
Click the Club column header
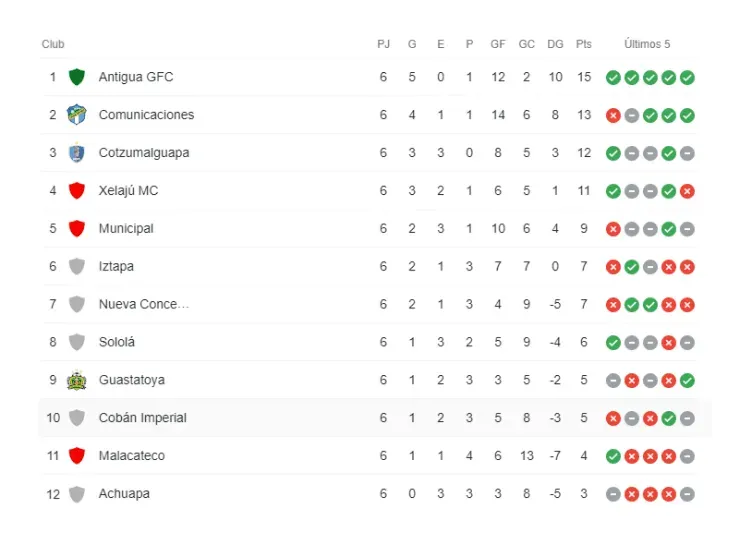(53, 44)
